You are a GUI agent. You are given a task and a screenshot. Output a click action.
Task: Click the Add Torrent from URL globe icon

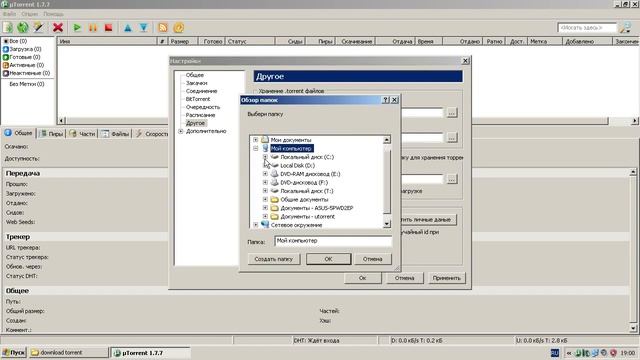pyautogui.click(x=22, y=27)
